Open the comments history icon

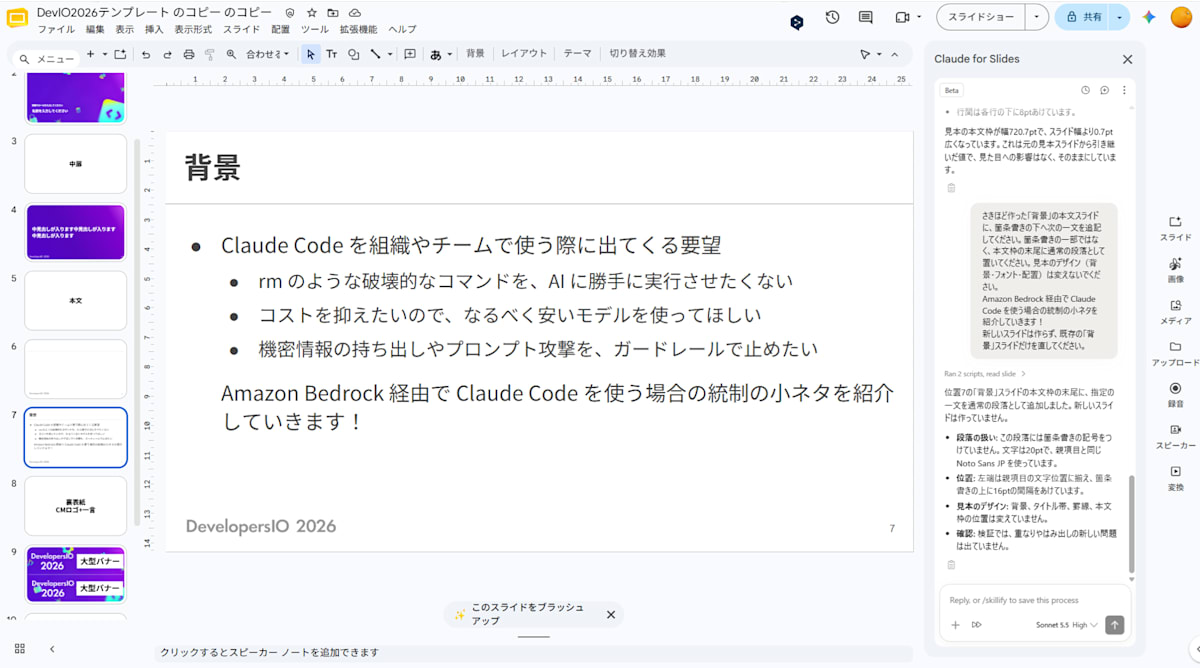[866, 17]
